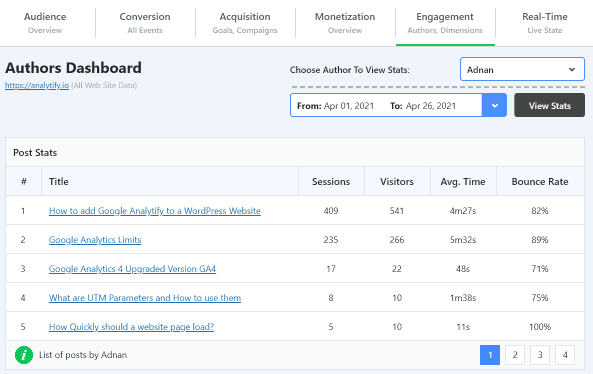Open the Audience Overview tab

(45, 23)
